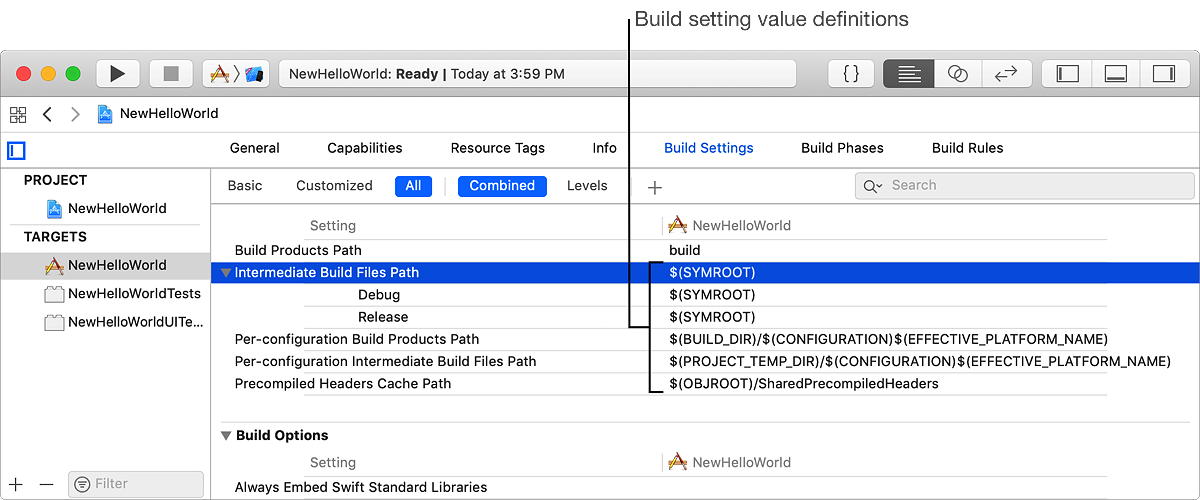Toggle the debug area pane
1200x500 pixels.
tap(1115, 74)
